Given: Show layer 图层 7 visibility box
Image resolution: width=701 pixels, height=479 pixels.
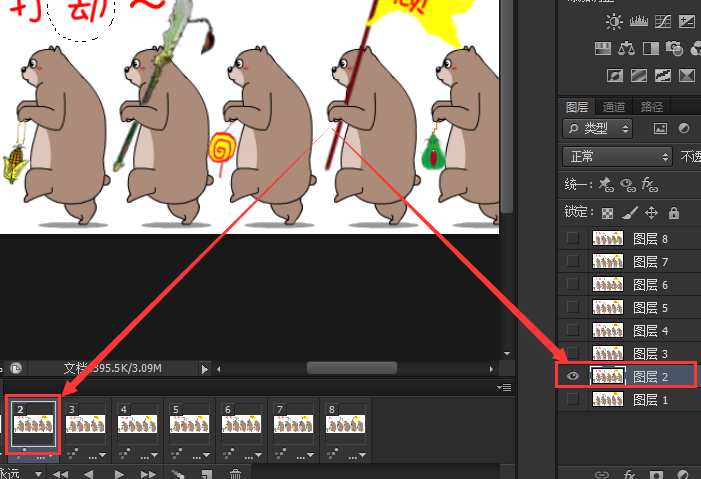Looking at the screenshot, I should tap(573, 261).
